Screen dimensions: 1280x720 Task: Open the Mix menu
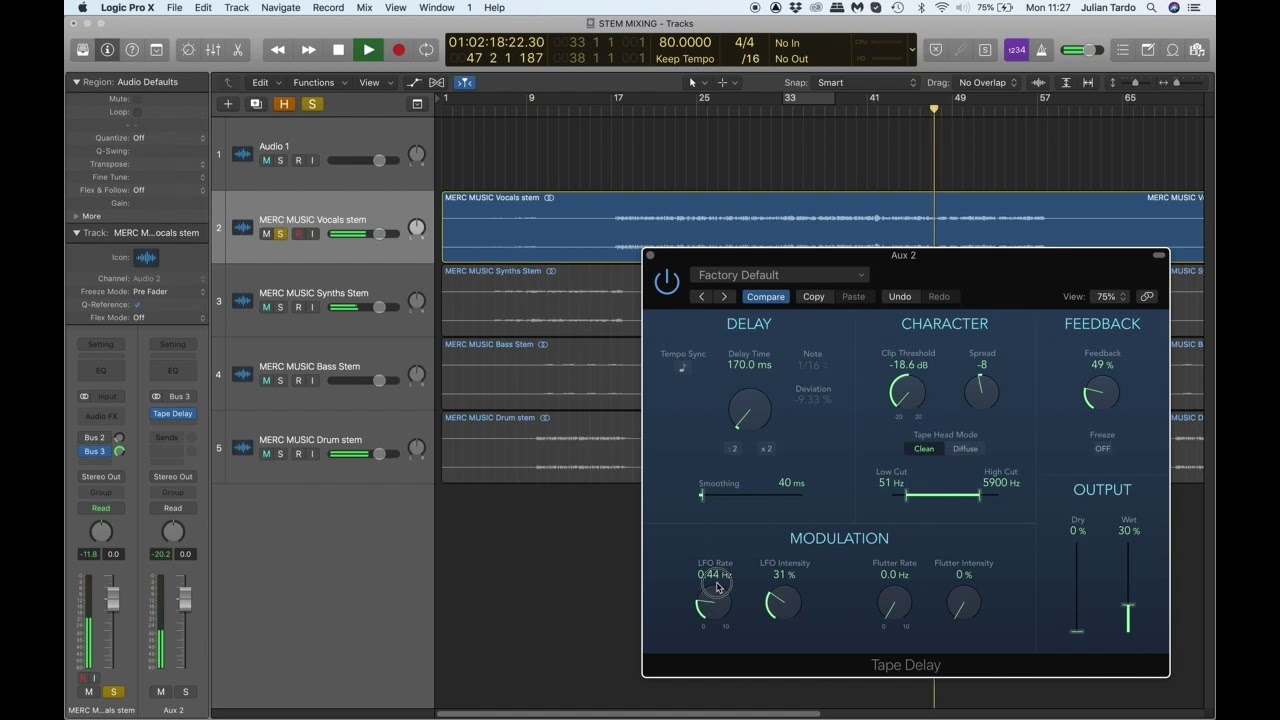(x=364, y=8)
